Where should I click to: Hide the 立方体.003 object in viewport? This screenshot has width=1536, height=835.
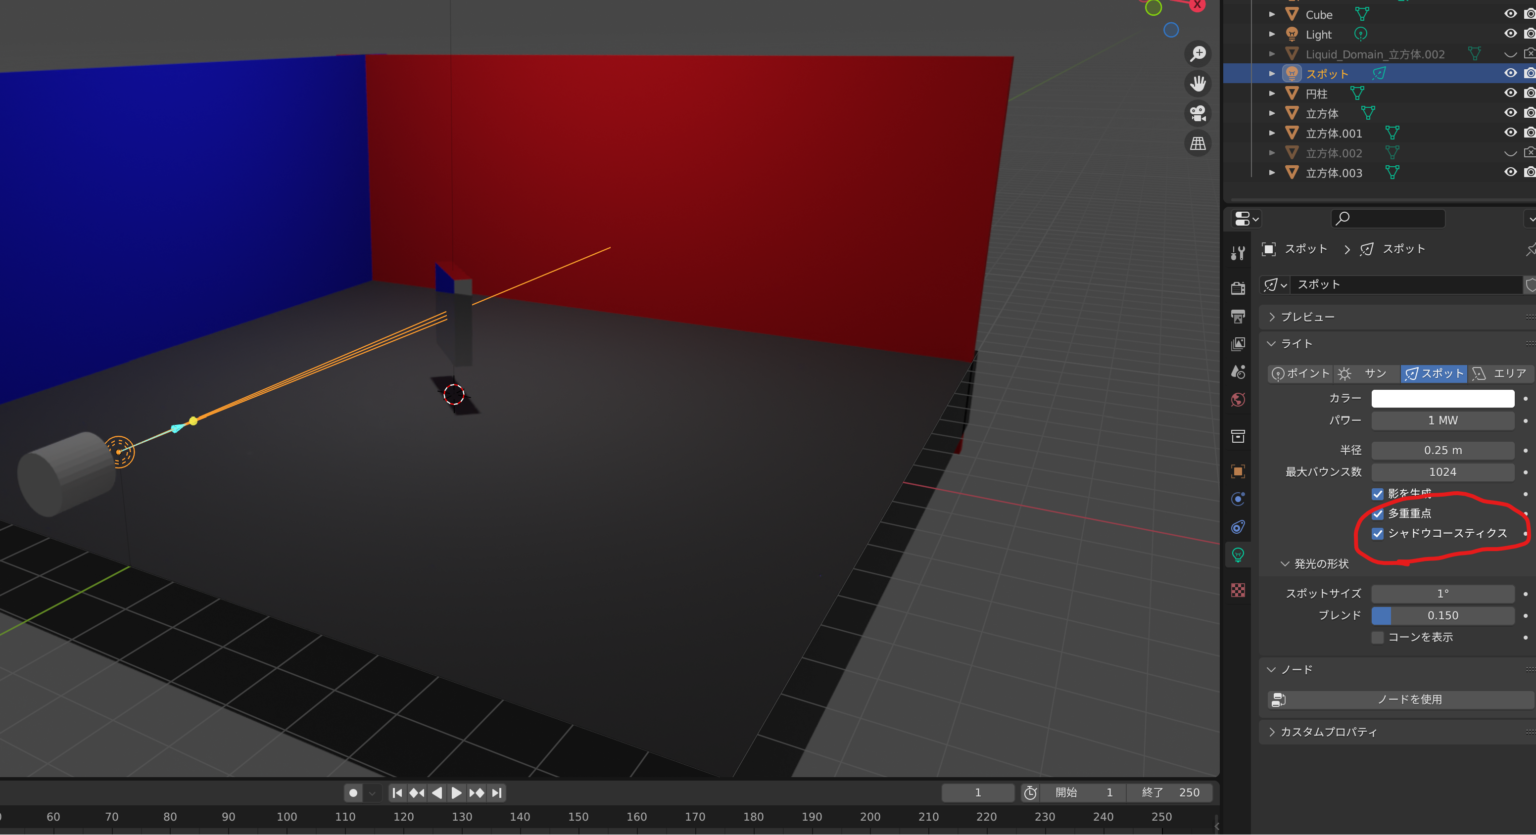coord(1509,172)
